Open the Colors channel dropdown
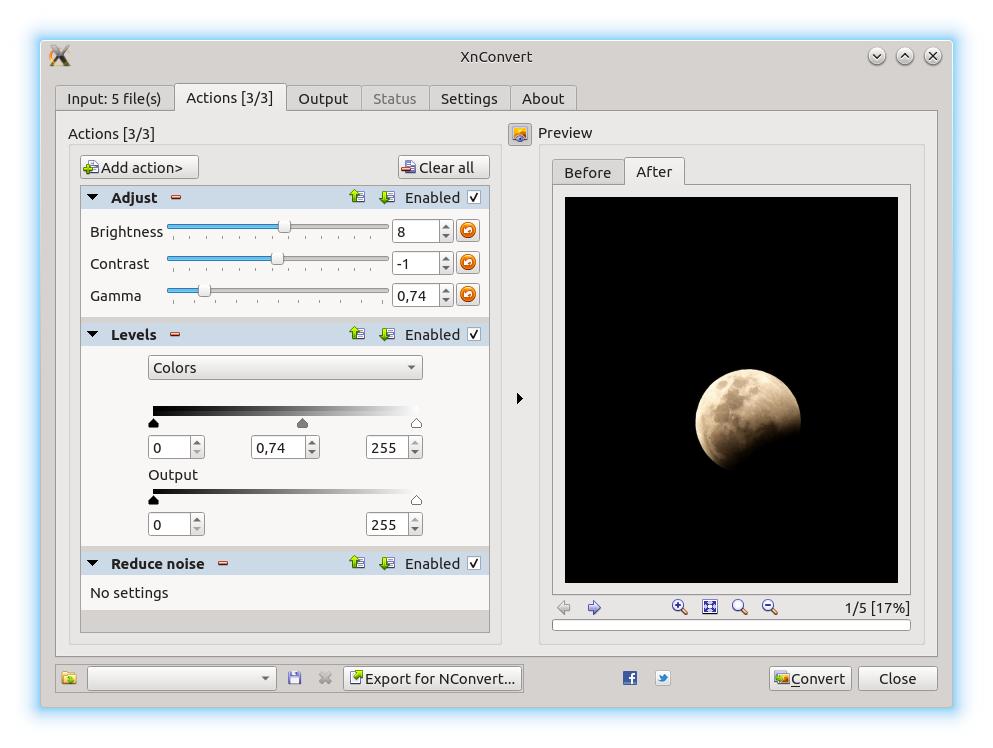 pos(285,367)
